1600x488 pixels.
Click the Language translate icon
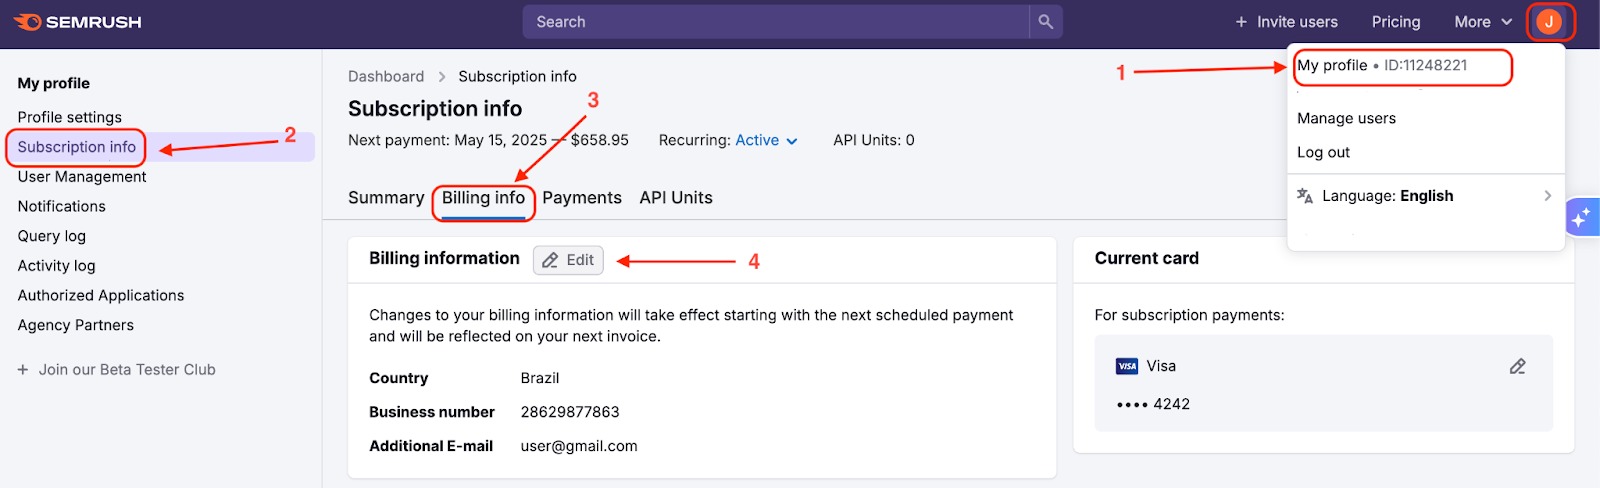1305,196
